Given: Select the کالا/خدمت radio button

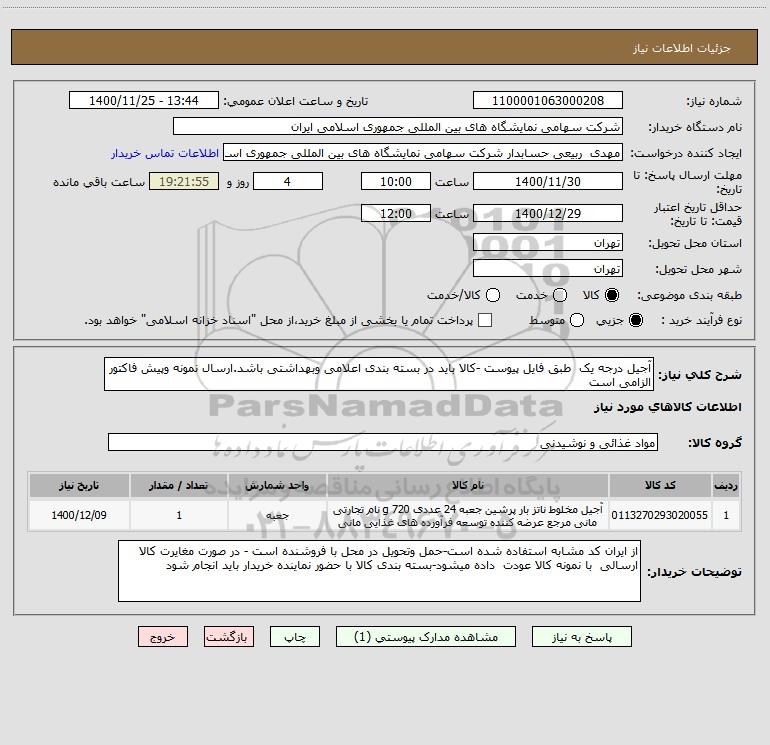Looking at the screenshot, I should point(493,295).
